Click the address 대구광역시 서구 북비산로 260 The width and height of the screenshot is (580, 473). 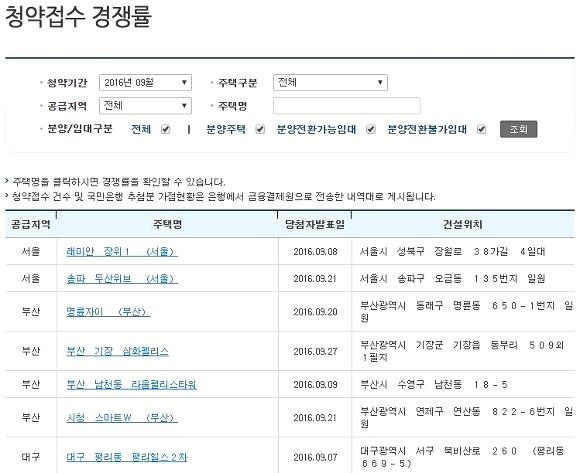point(462,457)
